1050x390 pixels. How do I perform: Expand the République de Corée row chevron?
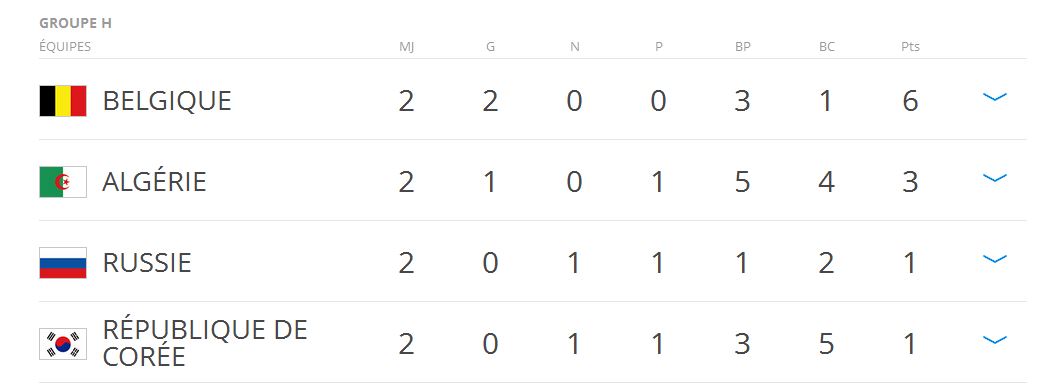tap(994, 340)
